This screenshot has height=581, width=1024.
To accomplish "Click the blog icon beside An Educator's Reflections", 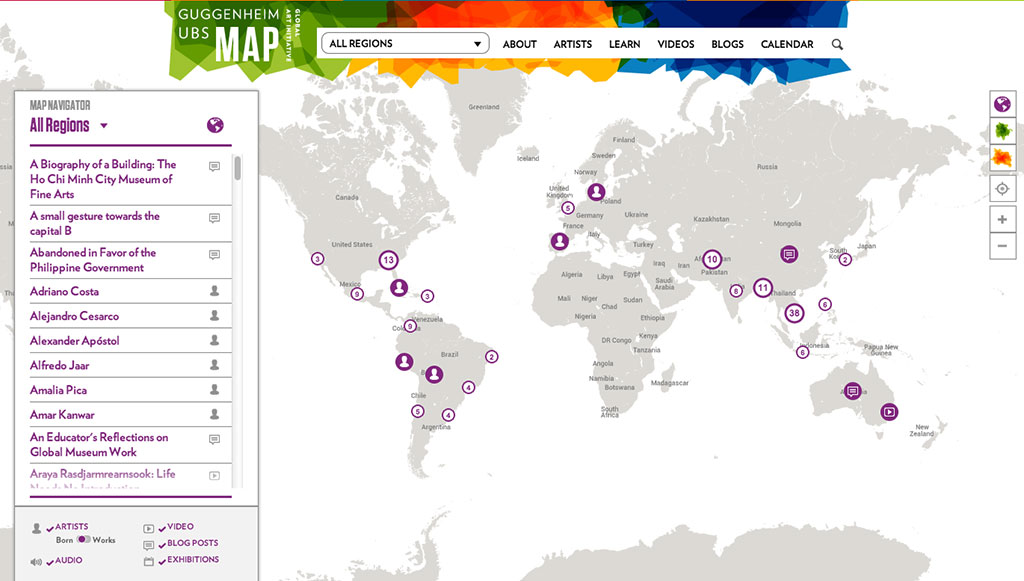I will [214, 439].
